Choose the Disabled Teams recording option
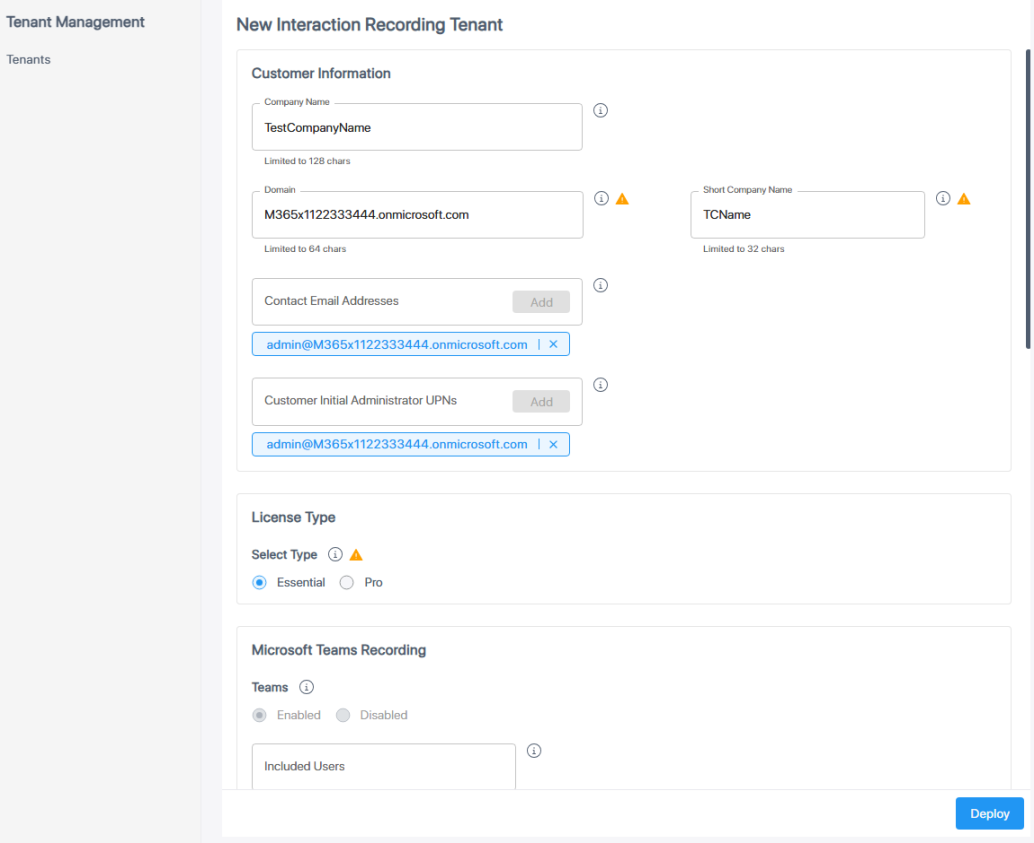Image resolution: width=1034 pixels, height=843 pixels. point(344,715)
